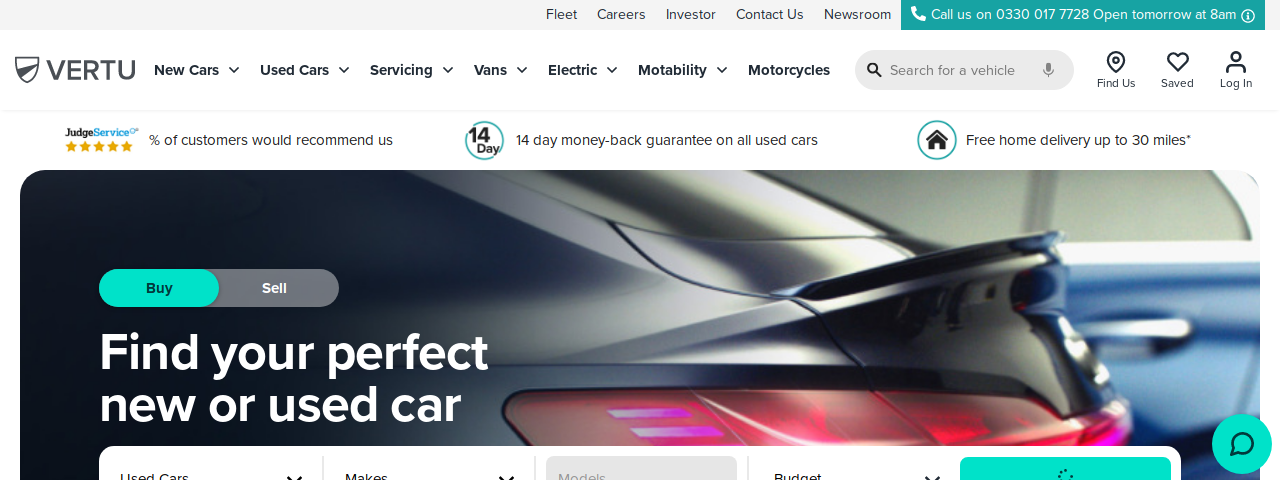
Task: Open the Vans navigation menu
Action: tap(501, 70)
